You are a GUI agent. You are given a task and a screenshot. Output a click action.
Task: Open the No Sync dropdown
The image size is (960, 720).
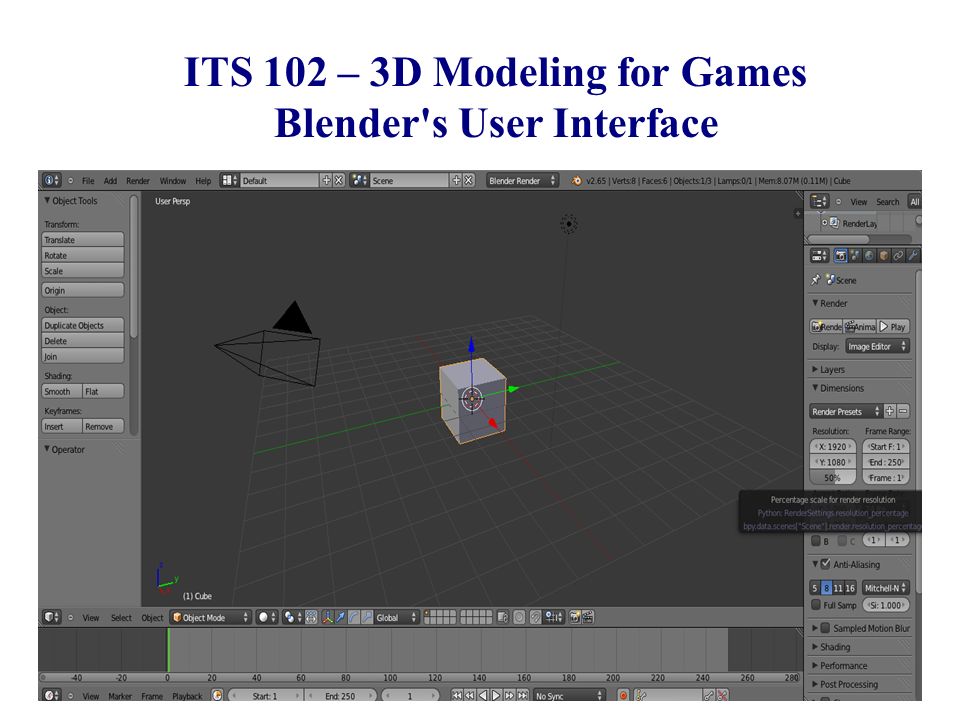(x=569, y=696)
